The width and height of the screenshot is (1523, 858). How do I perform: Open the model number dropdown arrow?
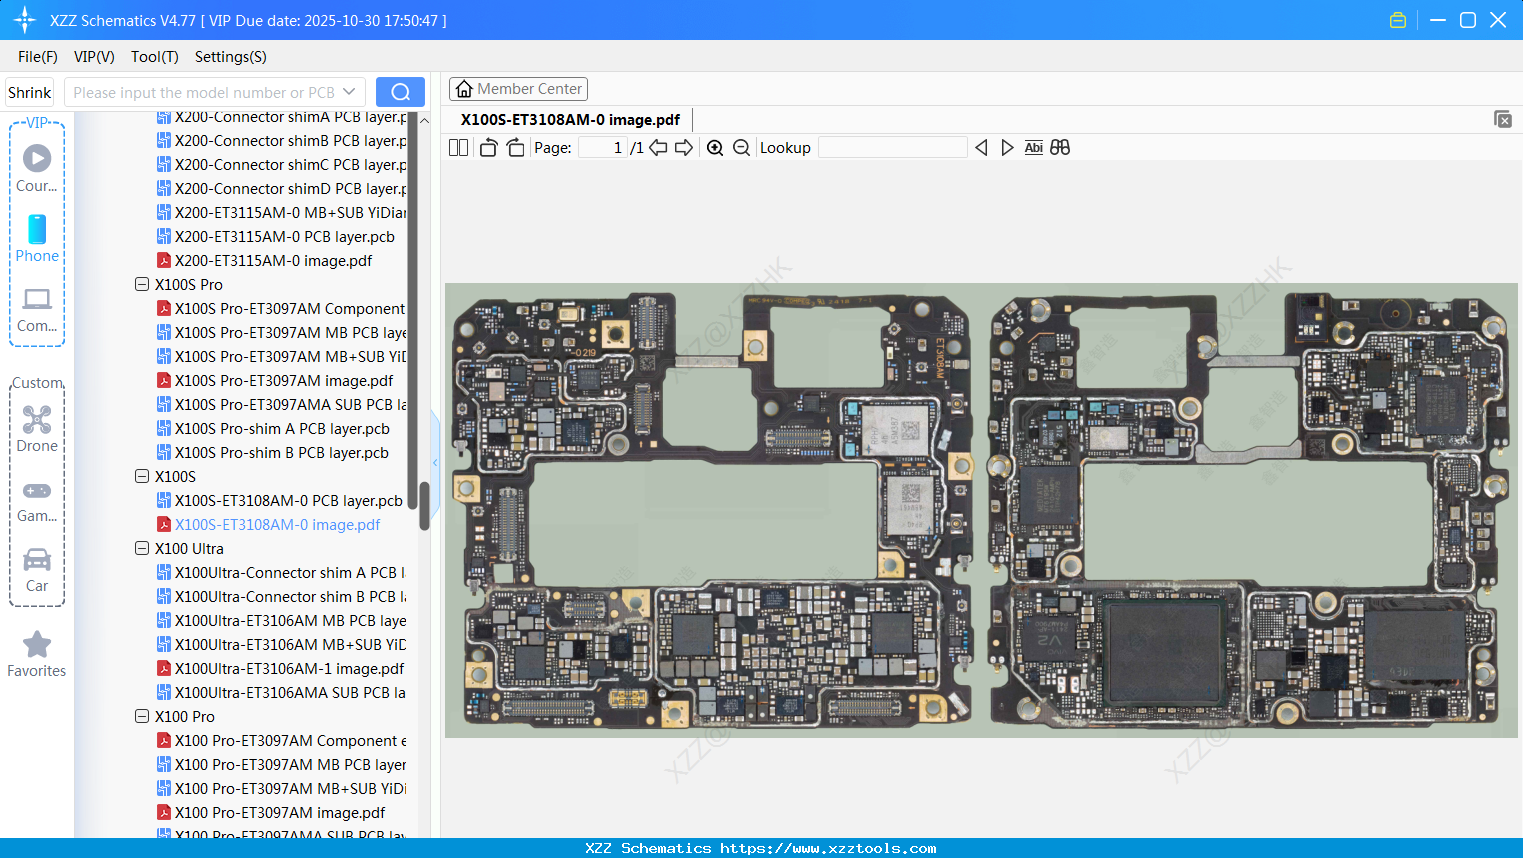[x=349, y=92]
